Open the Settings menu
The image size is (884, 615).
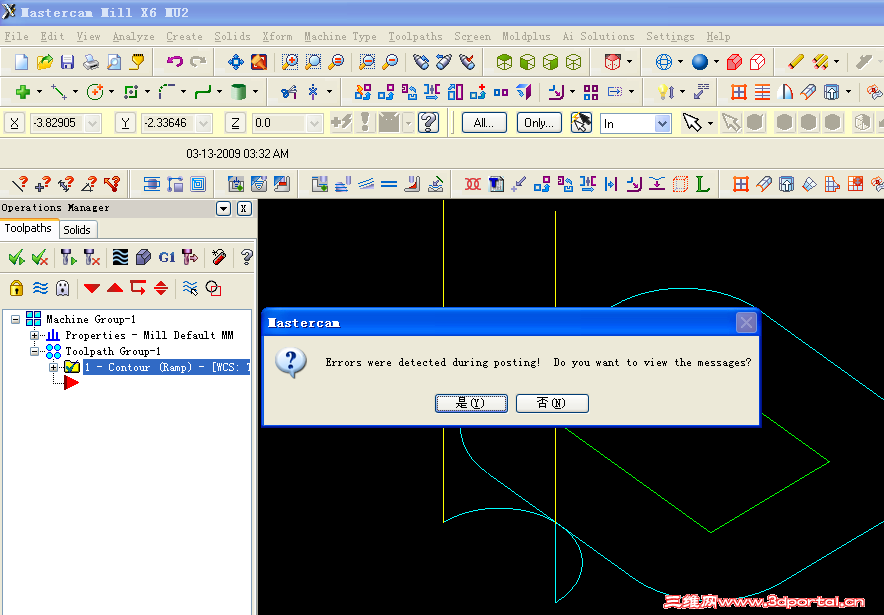[670, 36]
